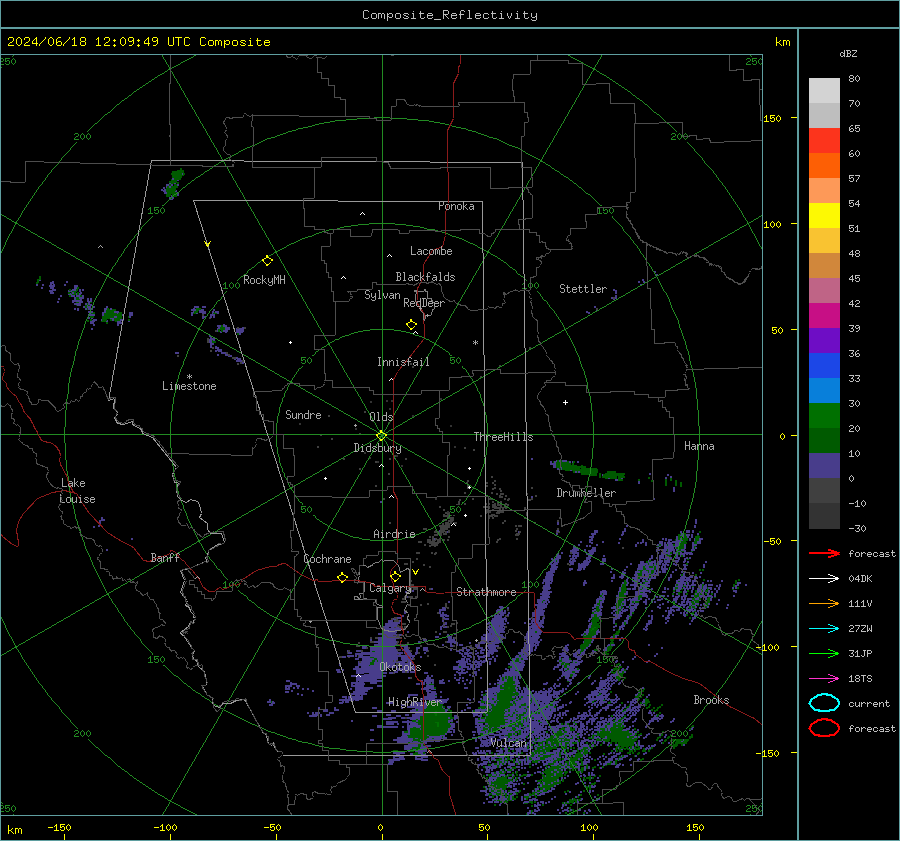900x841 pixels.
Task: Click the Lacombe city label
Action: (x=431, y=251)
